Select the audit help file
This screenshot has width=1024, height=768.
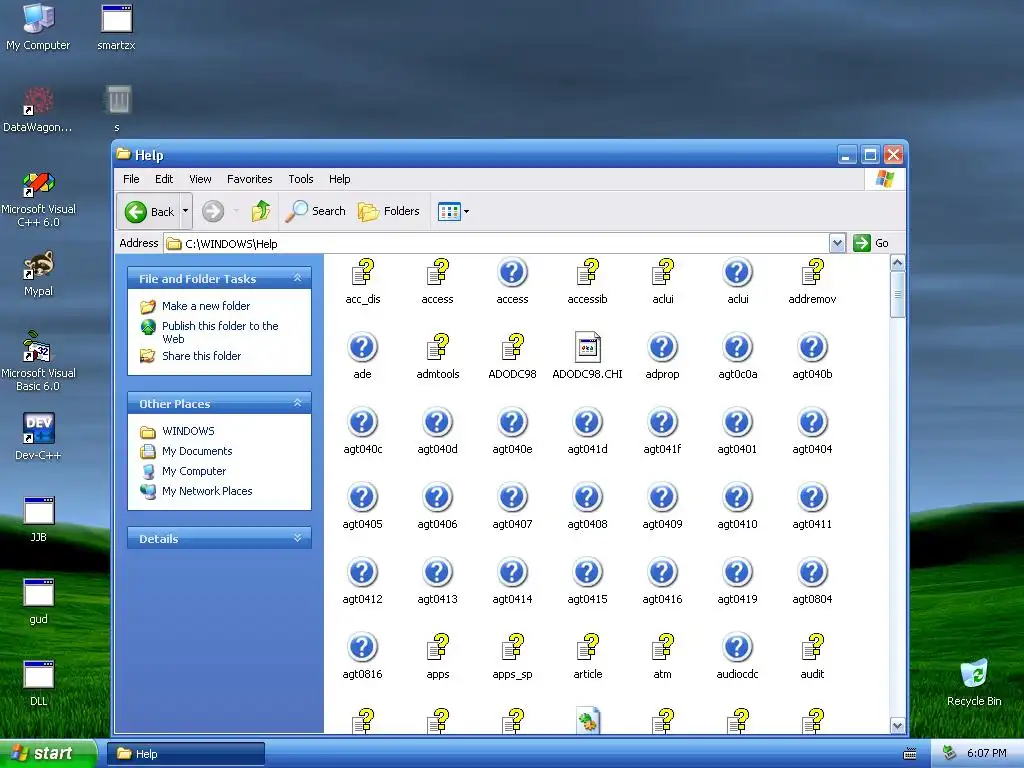coord(812,657)
